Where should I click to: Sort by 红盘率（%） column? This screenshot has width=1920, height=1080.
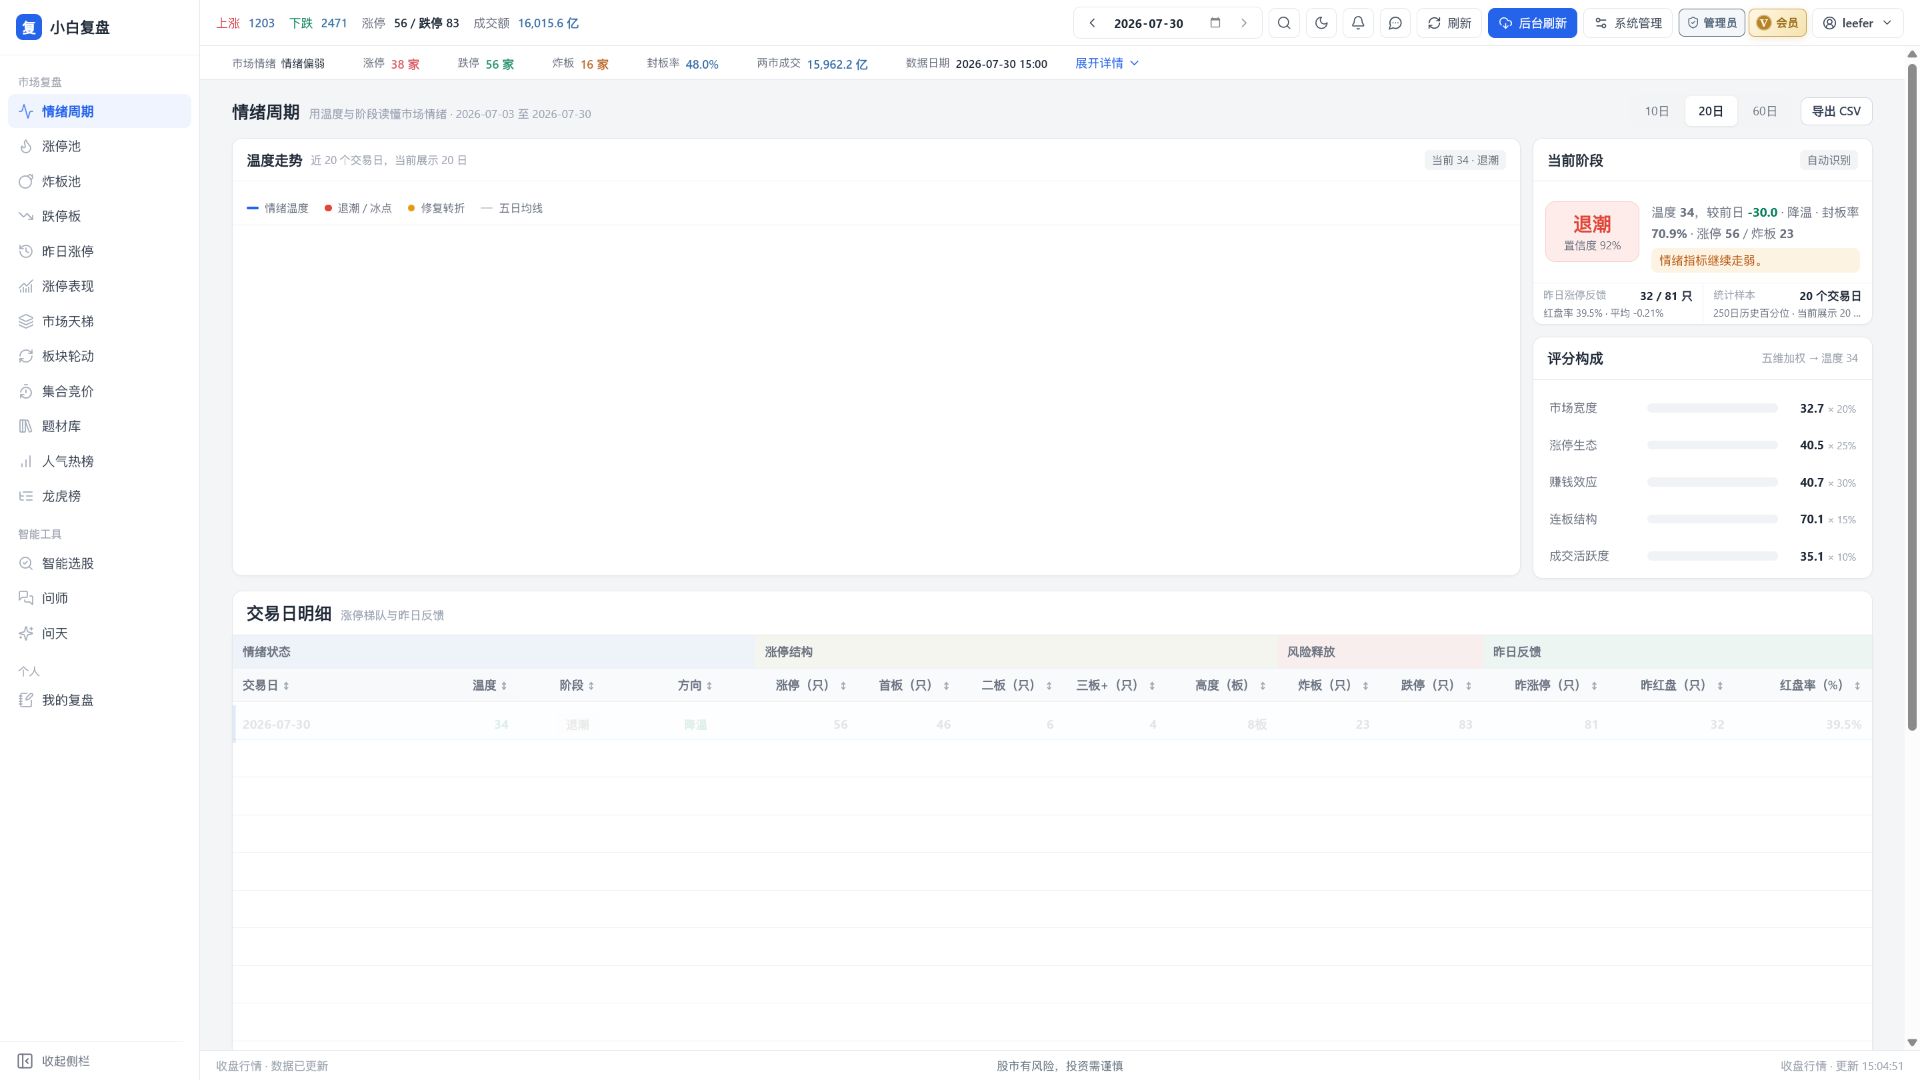tap(1820, 685)
